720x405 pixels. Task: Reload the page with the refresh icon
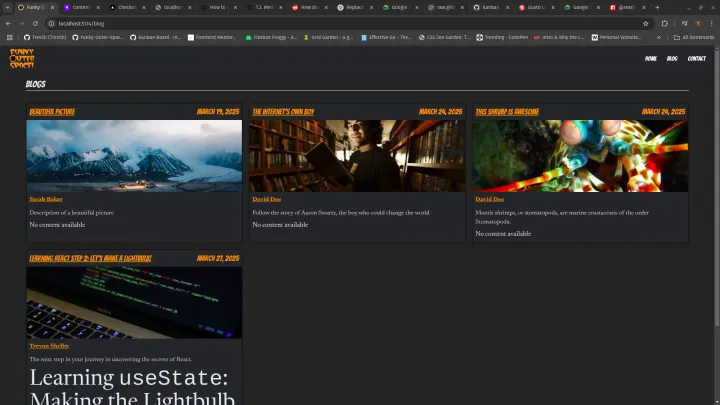point(35,23)
